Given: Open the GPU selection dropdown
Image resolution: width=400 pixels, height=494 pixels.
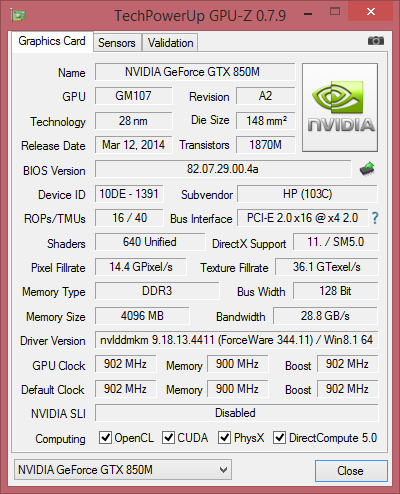Looking at the screenshot, I should tap(123, 470).
